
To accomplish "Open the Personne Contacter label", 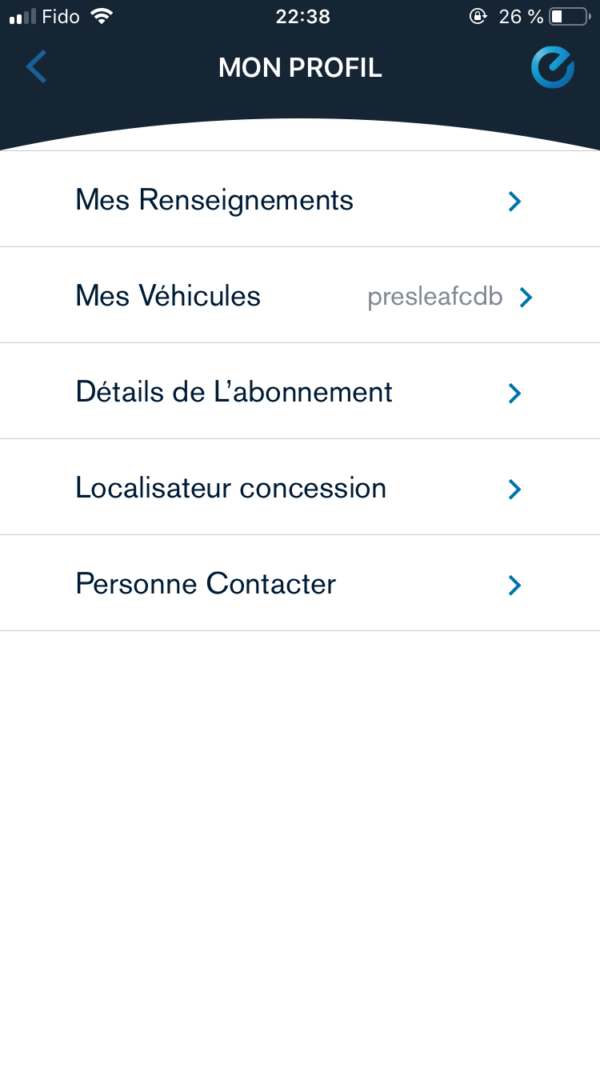I will 206,584.
